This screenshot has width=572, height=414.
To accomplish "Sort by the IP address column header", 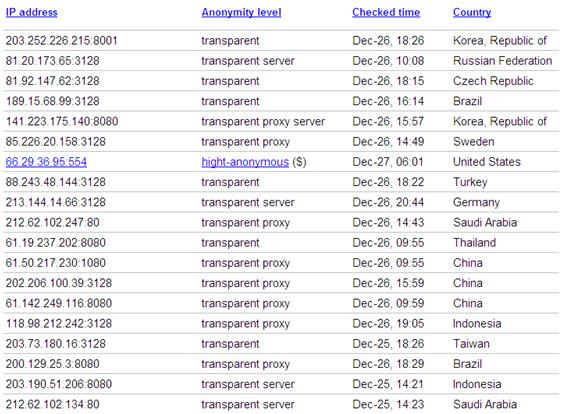I will [x=31, y=12].
